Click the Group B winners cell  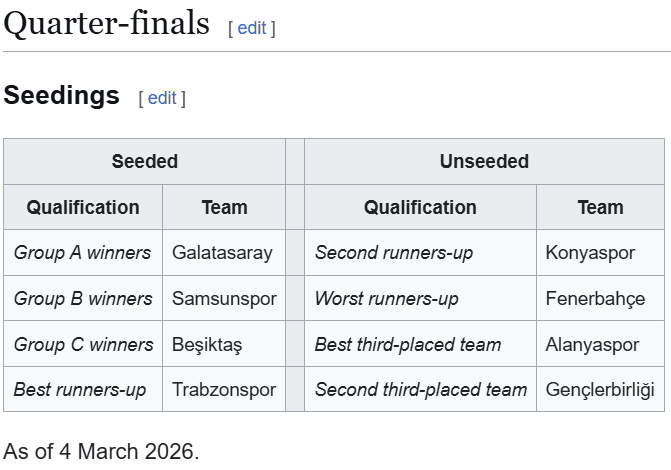(83, 299)
